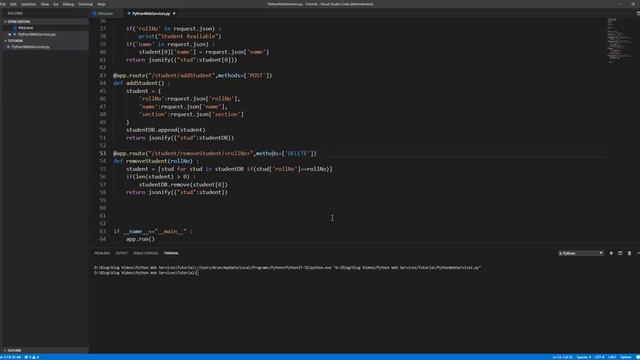This screenshot has height=360, width=640.
Task: Open the Help menu
Action: (x=101, y=4)
